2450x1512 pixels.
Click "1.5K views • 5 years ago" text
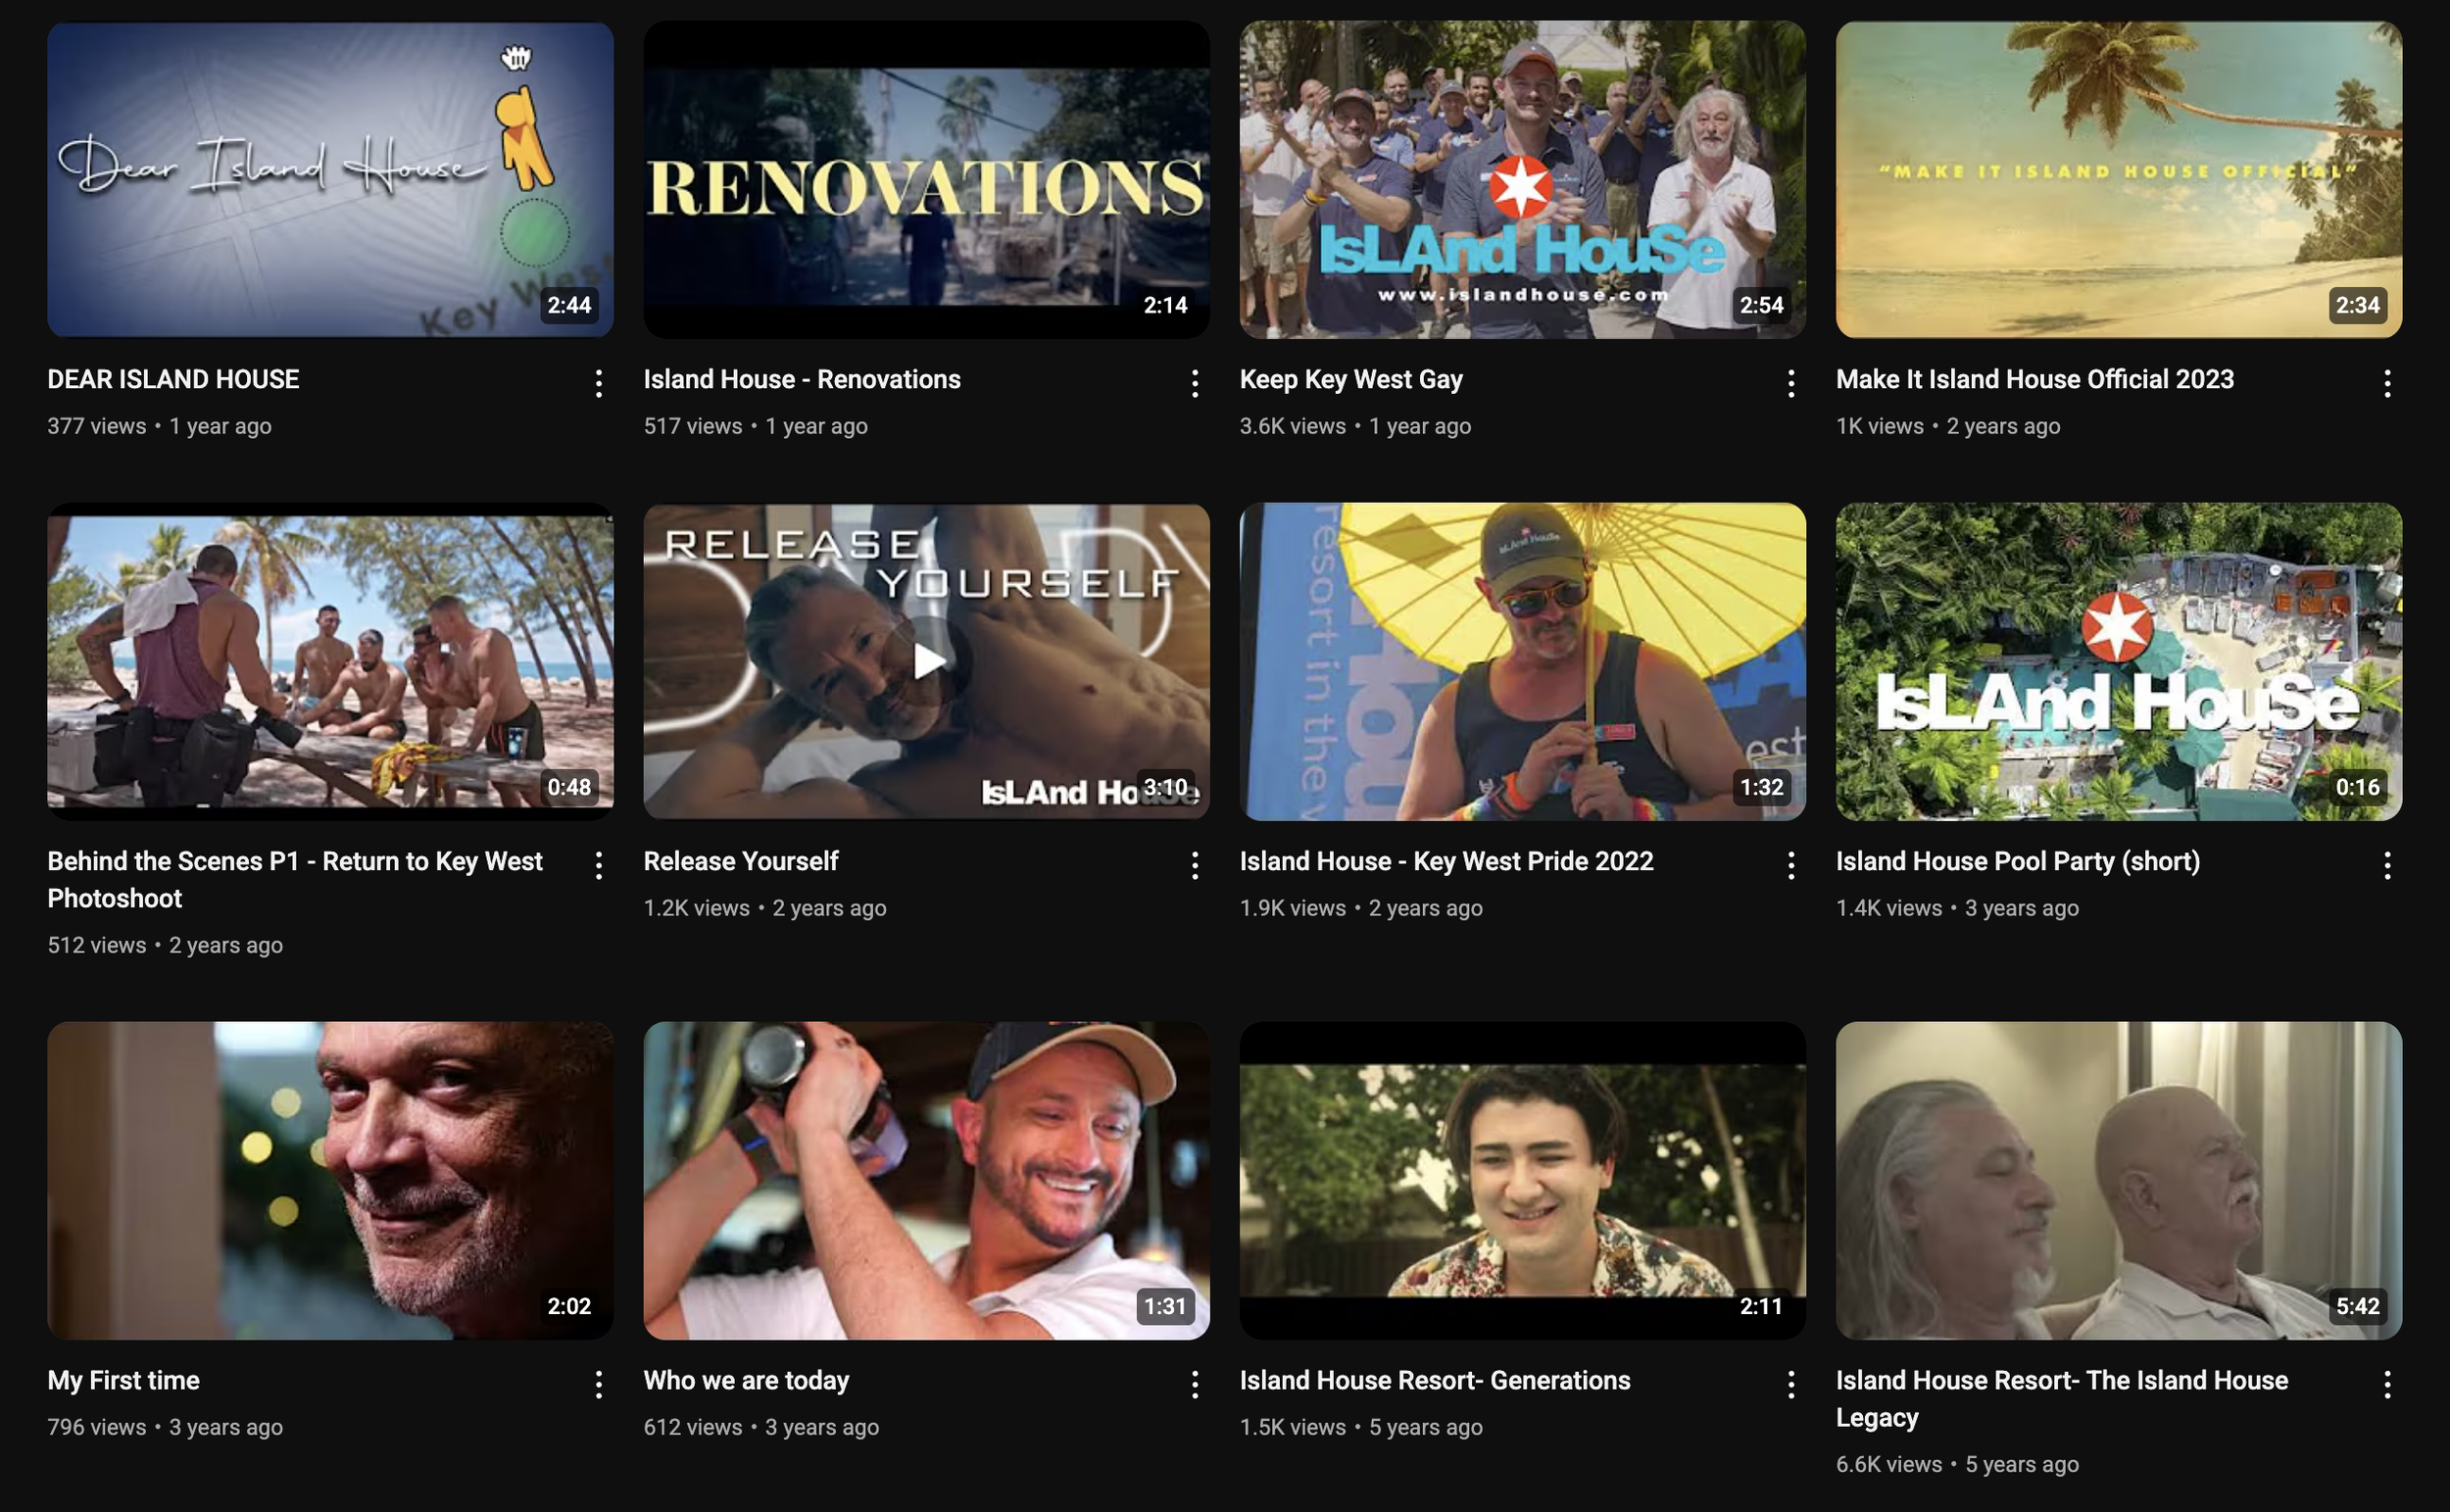1361,1427
